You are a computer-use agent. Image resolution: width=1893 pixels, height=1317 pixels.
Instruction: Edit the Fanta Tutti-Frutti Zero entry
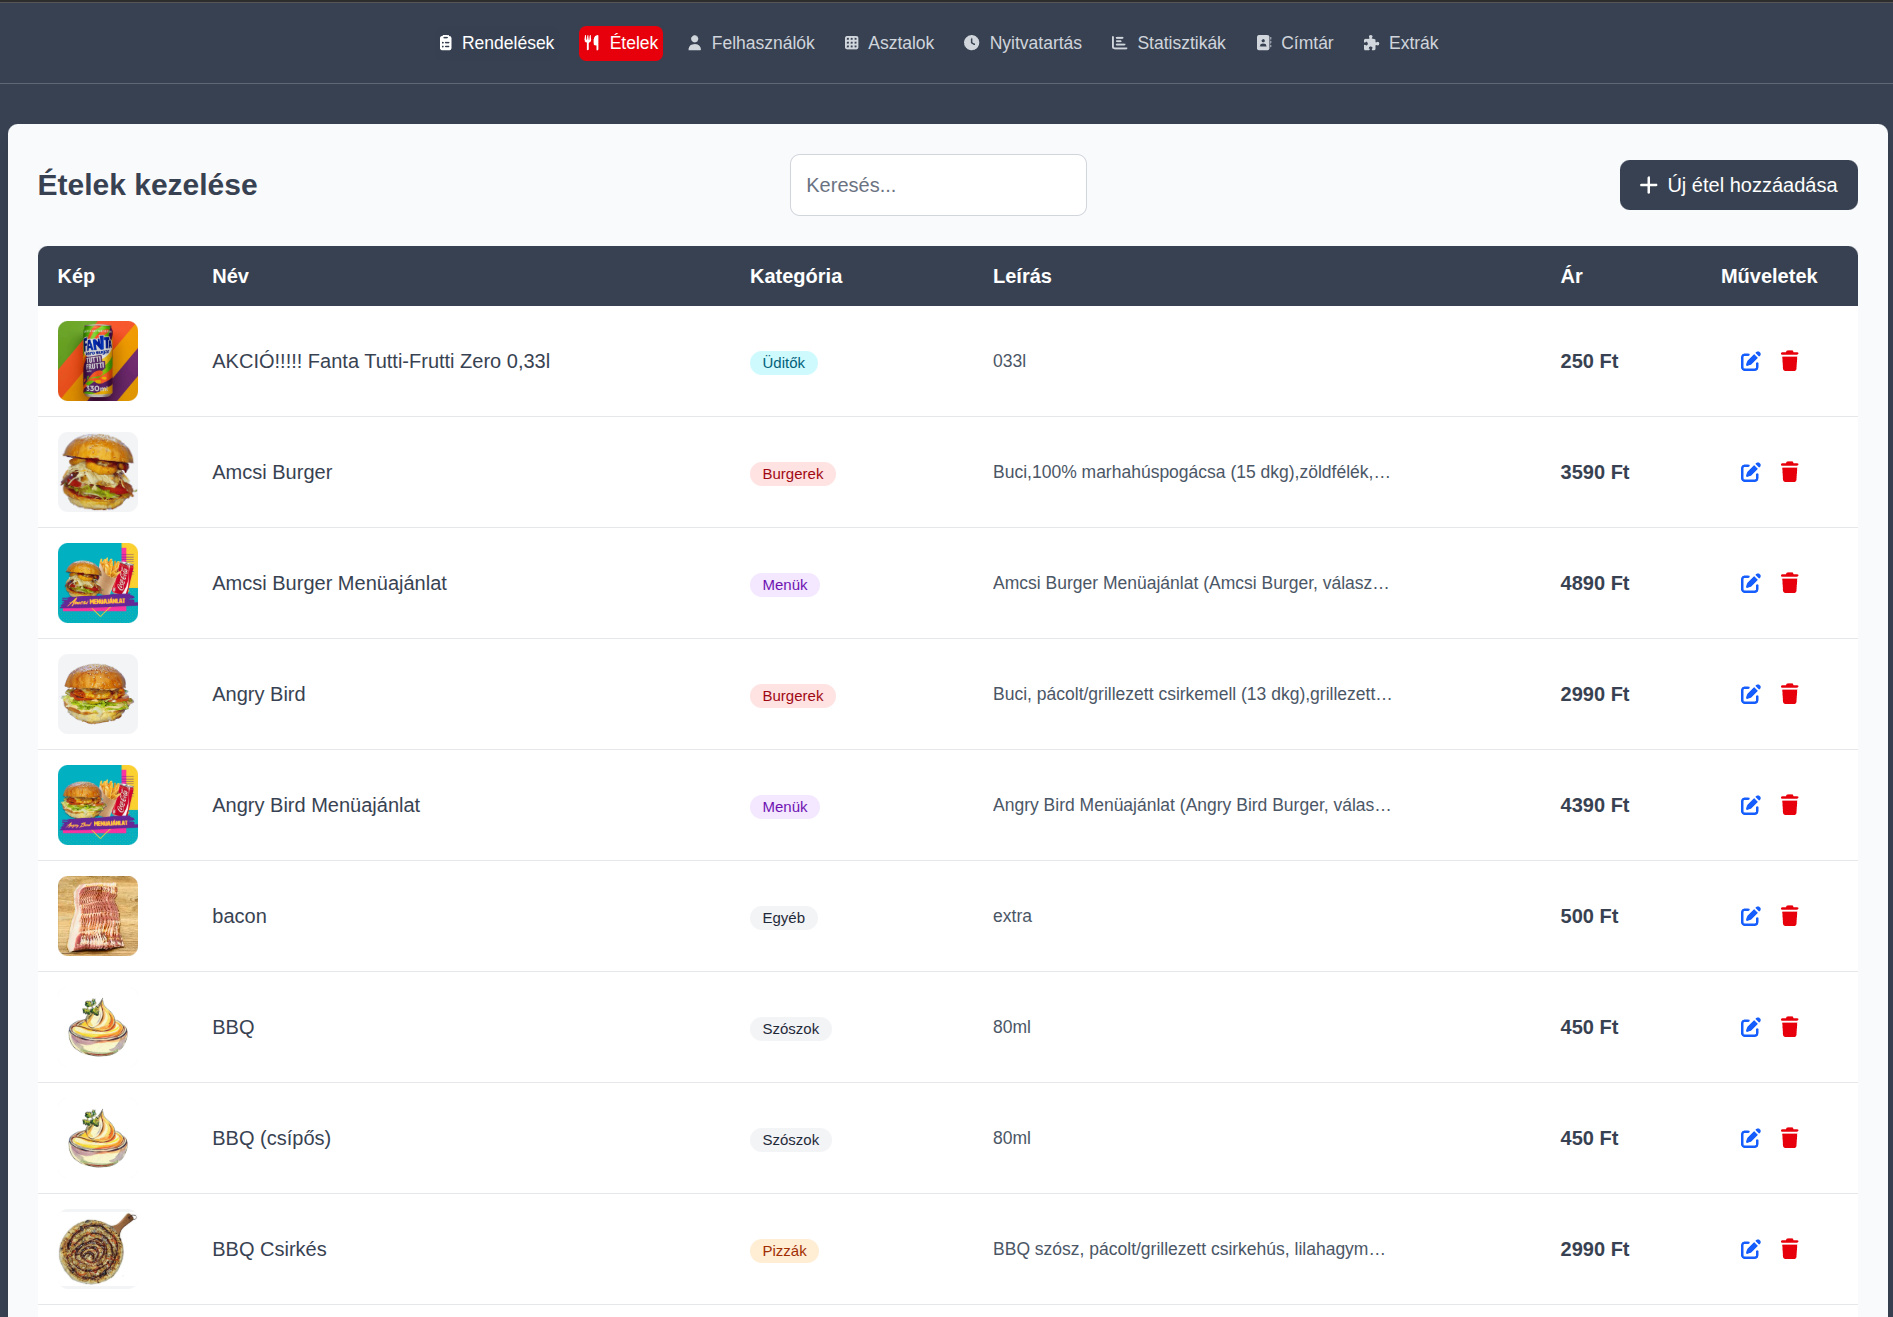coord(1750,361)
